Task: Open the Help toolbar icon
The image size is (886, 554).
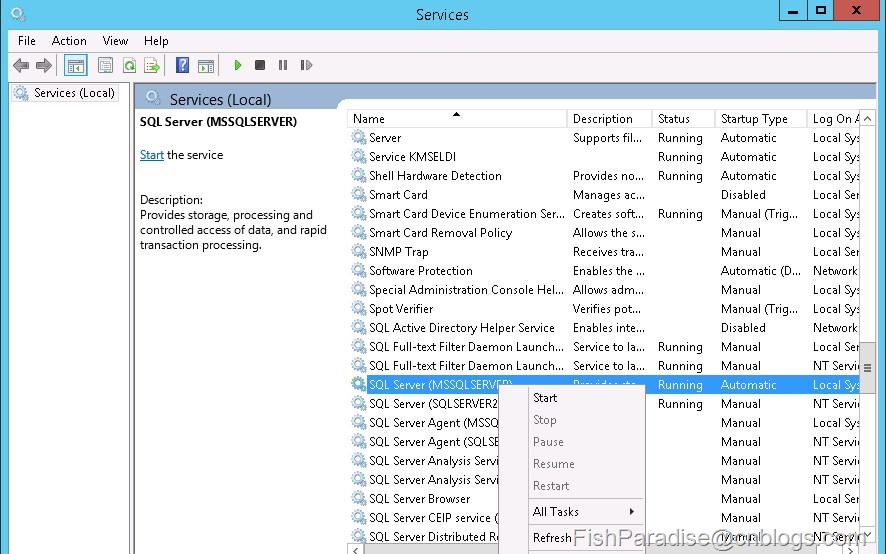Action: pyautogui.click(x=182, y=66)
